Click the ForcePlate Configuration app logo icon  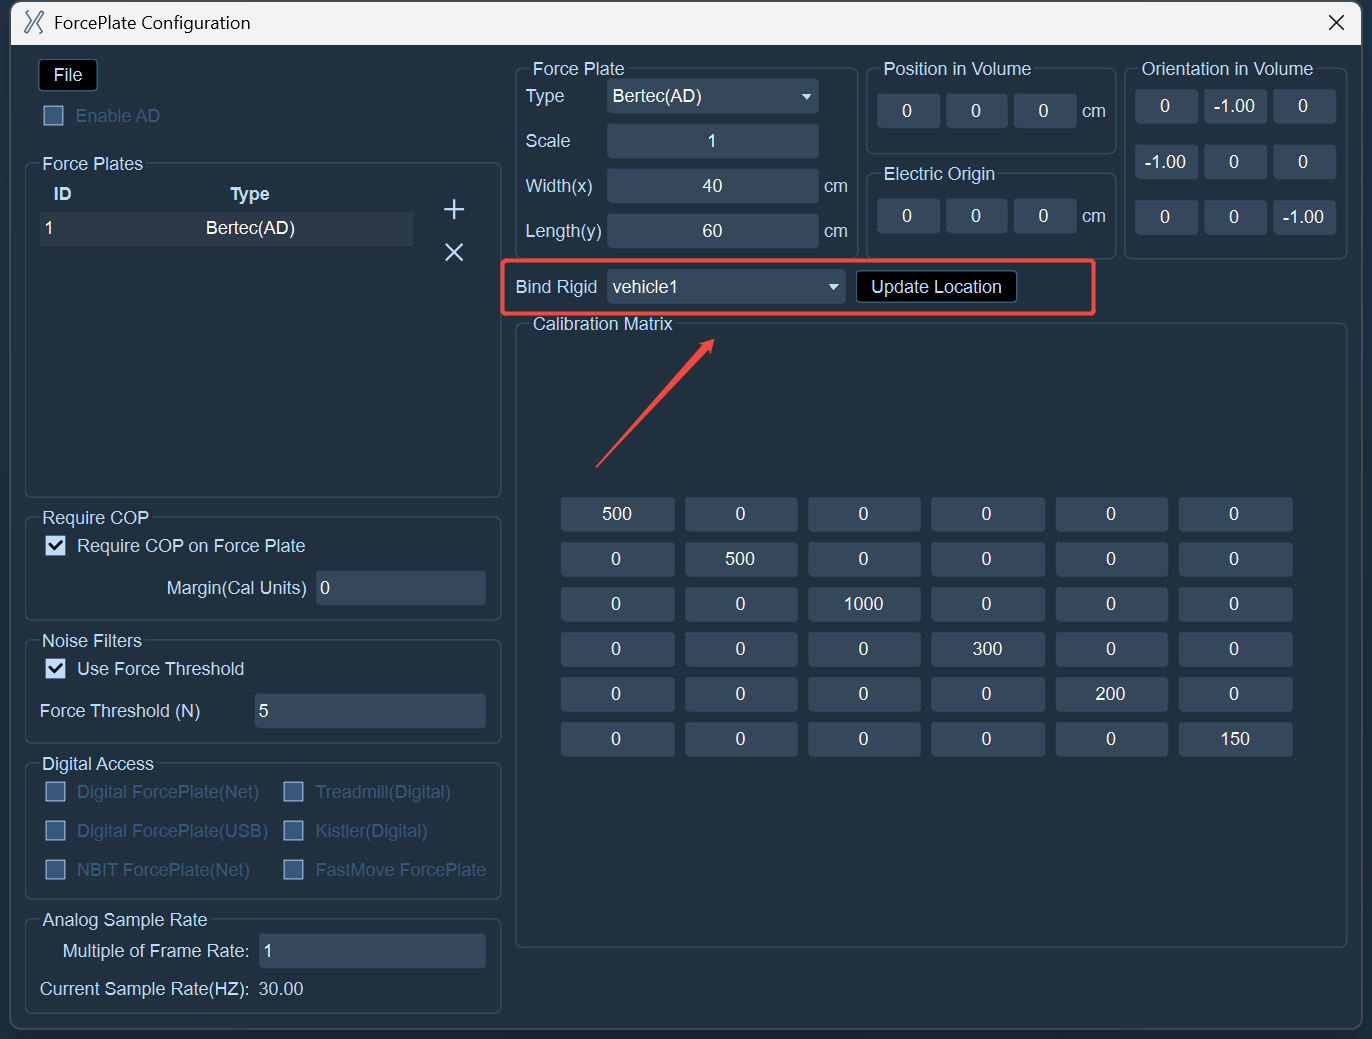click(34, 22)
